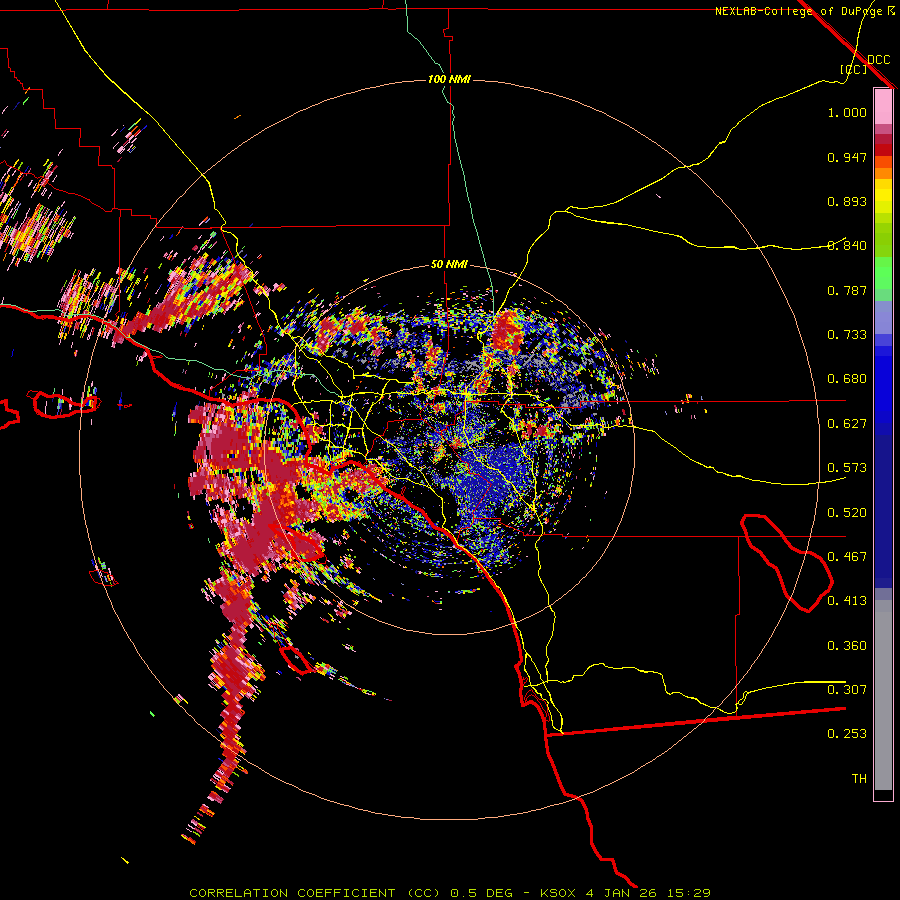Click the 1.000 scale value
This screenshot has width=900, height=900.
coord(847,112)
